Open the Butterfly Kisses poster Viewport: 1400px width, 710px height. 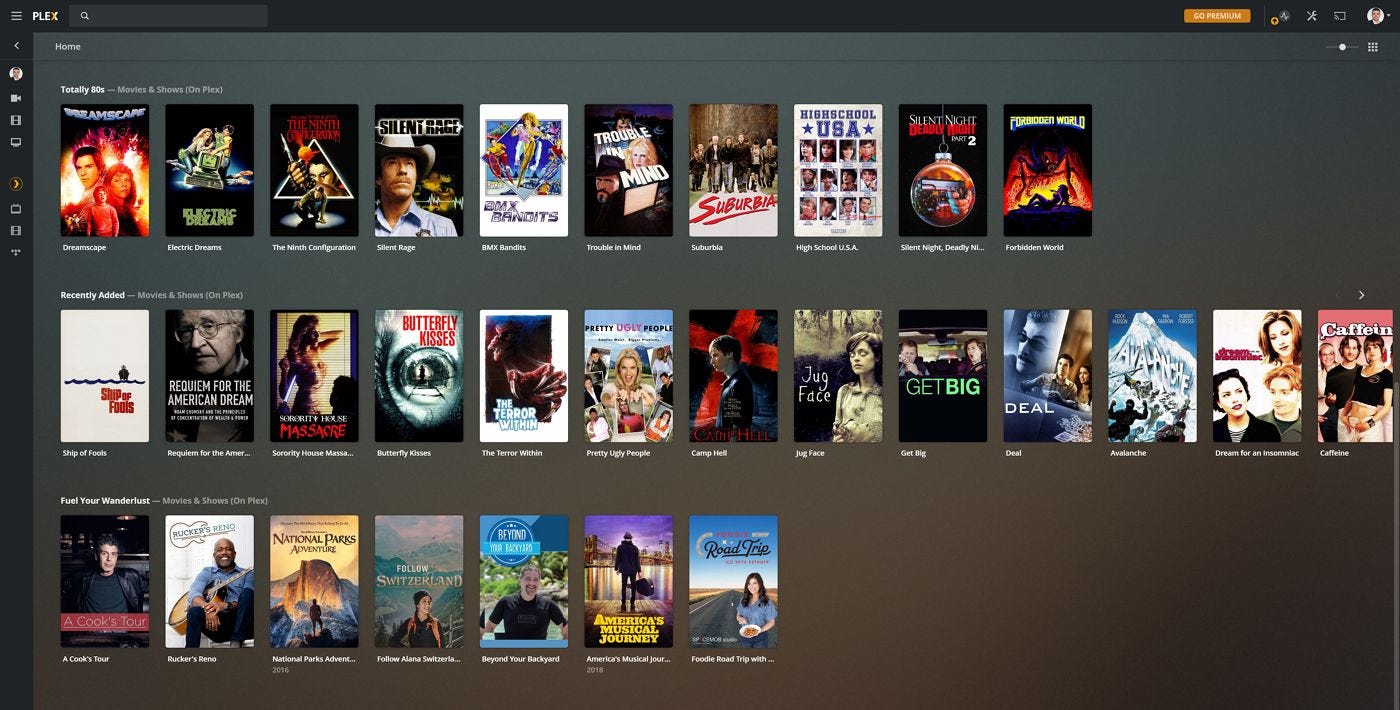click(419, 376)
